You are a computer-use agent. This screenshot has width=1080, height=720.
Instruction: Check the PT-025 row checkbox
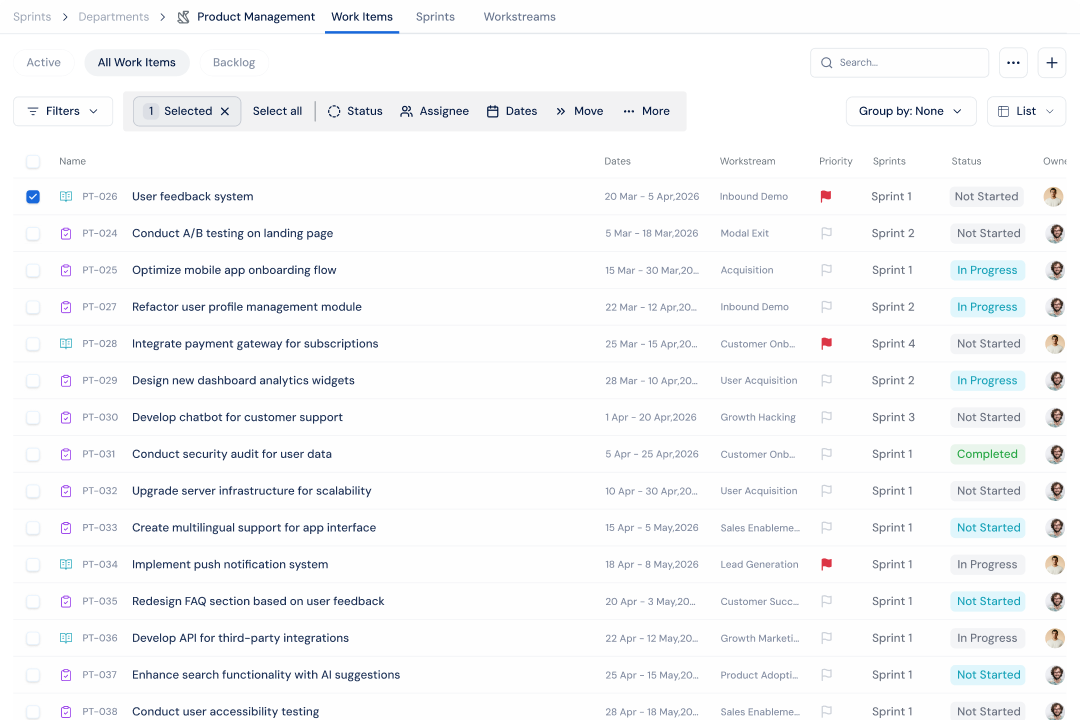pos(33,270)
